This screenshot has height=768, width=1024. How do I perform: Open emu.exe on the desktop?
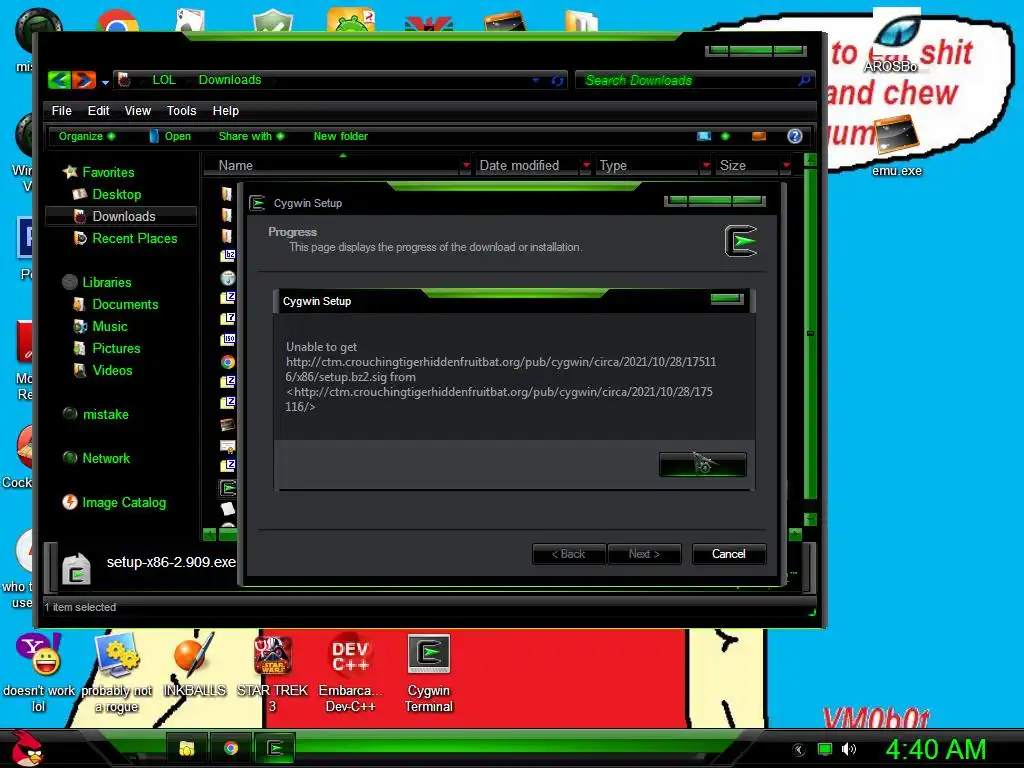pyautogui.click(x=896, y=145)
